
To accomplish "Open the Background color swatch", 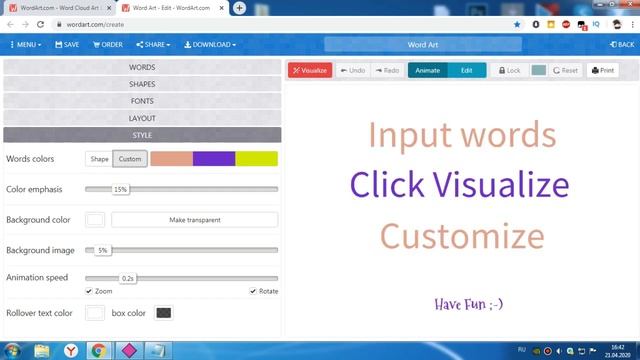I will 95,220.
